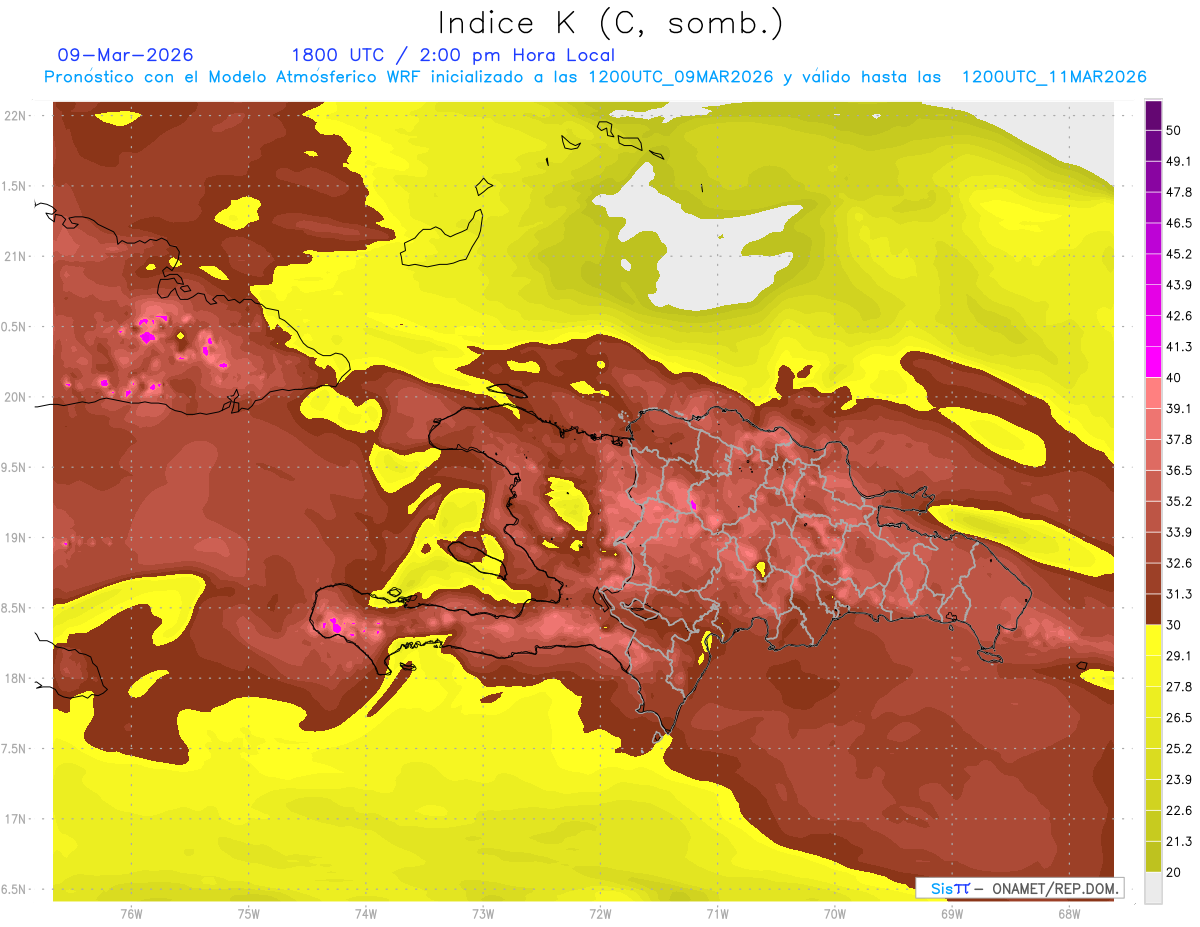
Task: Pick the "31.3" colorbar value
Action: [1178, 594]
